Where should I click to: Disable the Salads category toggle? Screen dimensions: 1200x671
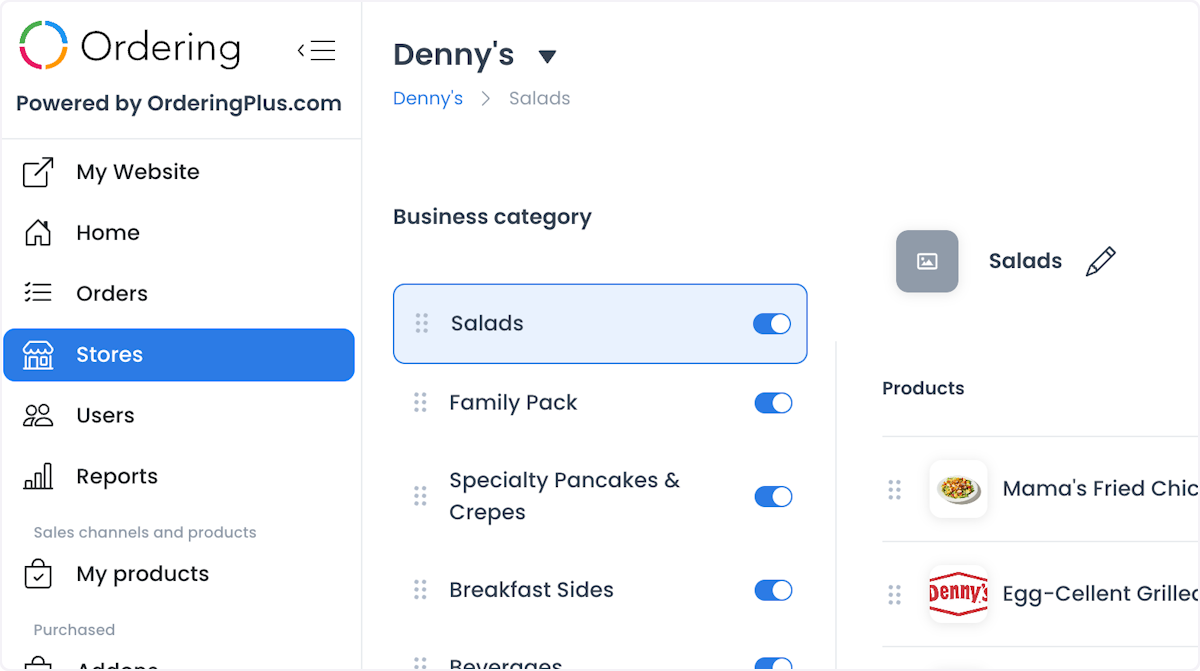[772, 323]
